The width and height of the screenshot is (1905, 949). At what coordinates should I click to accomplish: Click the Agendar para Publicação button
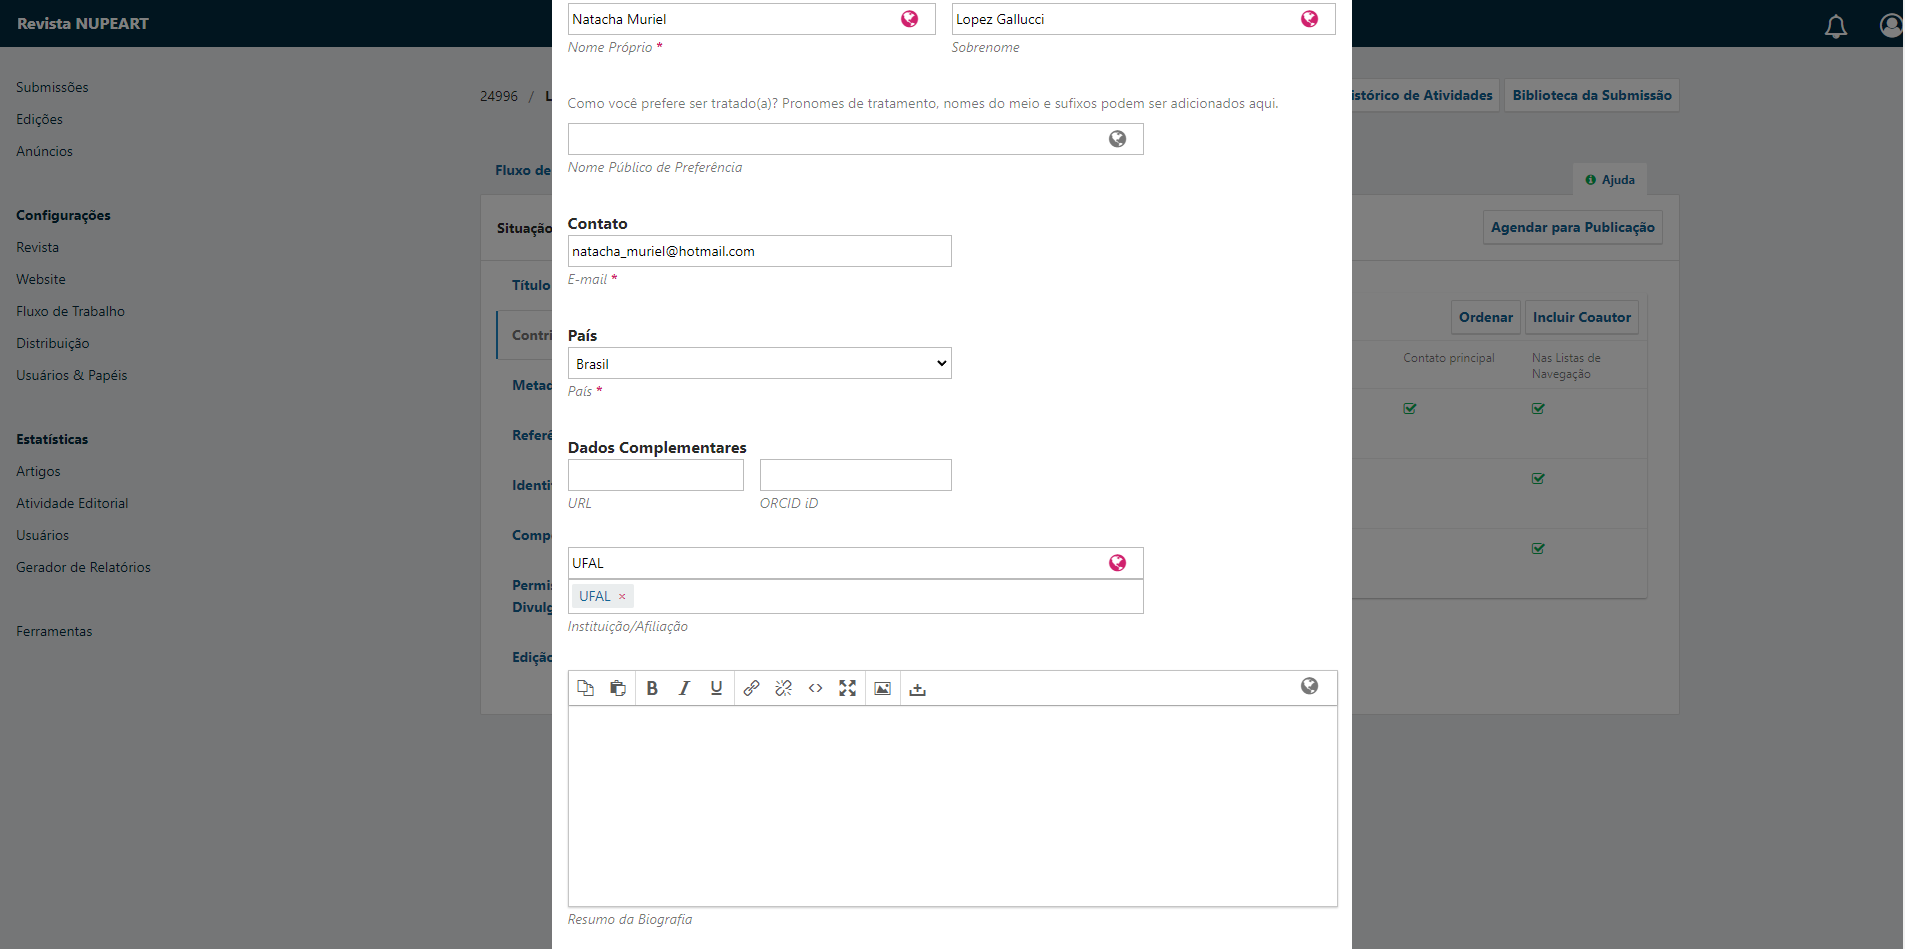click(1572, 227)
